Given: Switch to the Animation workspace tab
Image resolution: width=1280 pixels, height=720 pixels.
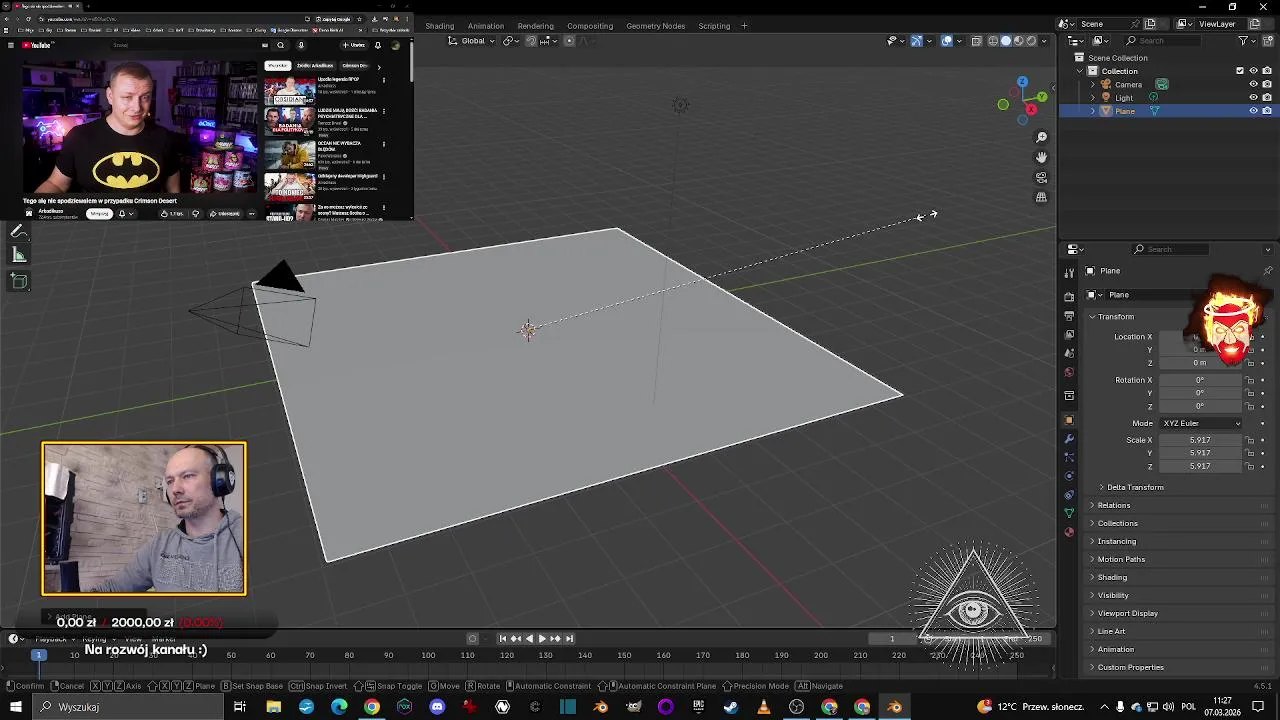Looking at the screenshot, I should point(485,26).
